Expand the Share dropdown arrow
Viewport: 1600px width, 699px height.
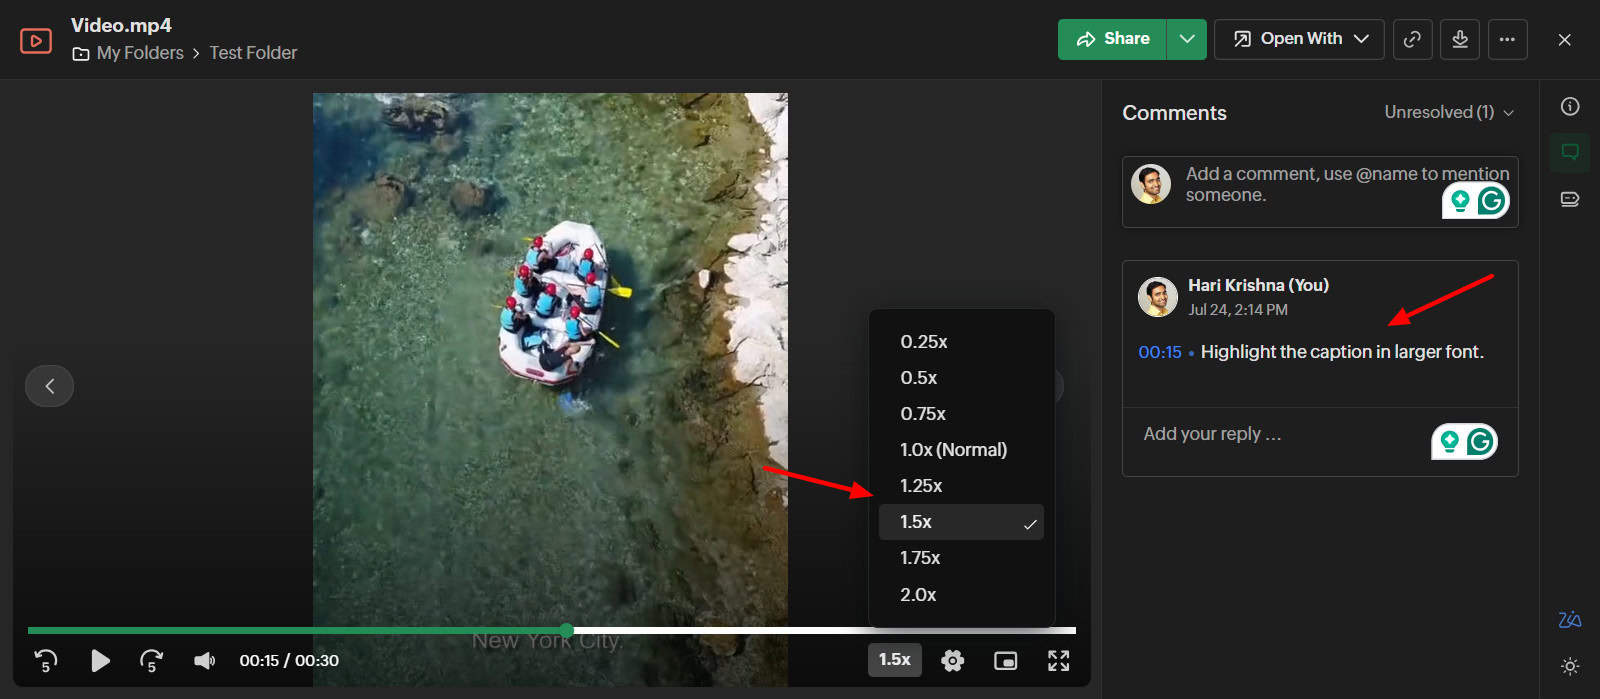(1187, 39)
